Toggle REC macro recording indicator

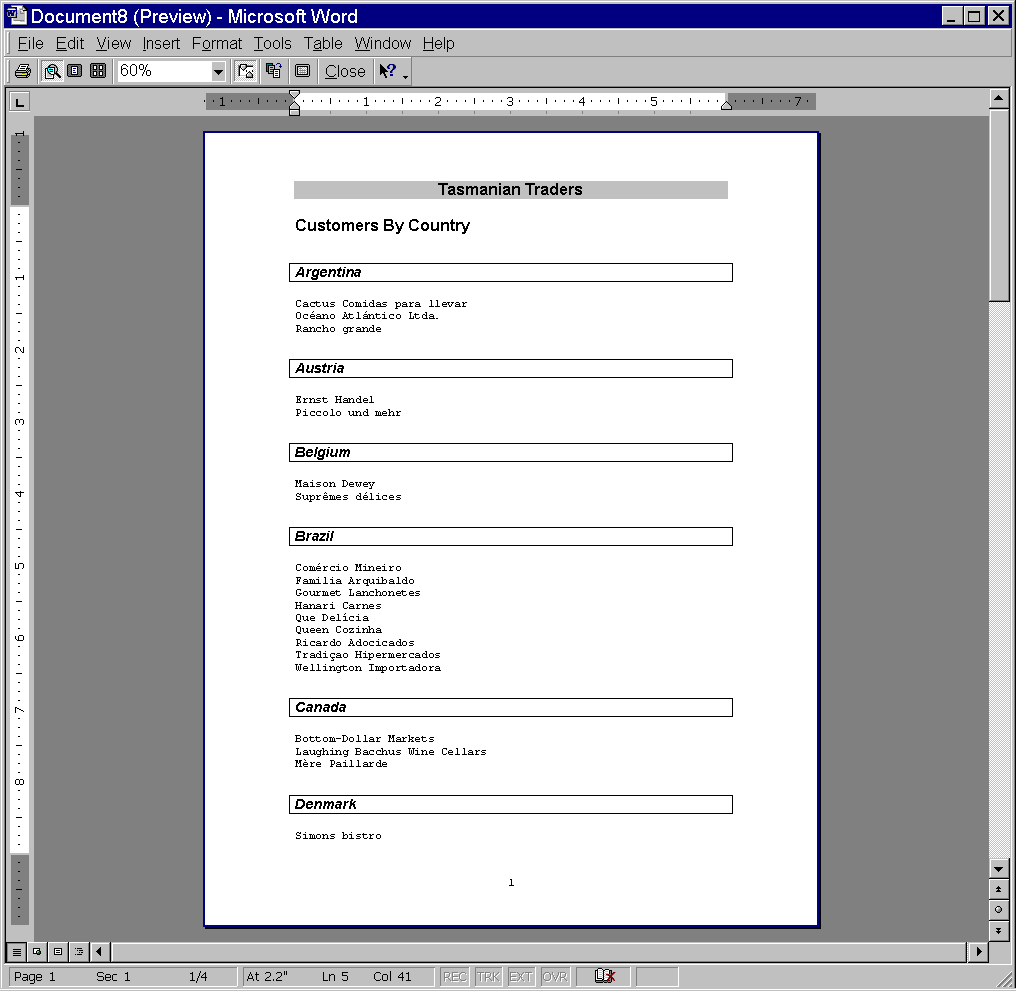click(x=455, y=976)
